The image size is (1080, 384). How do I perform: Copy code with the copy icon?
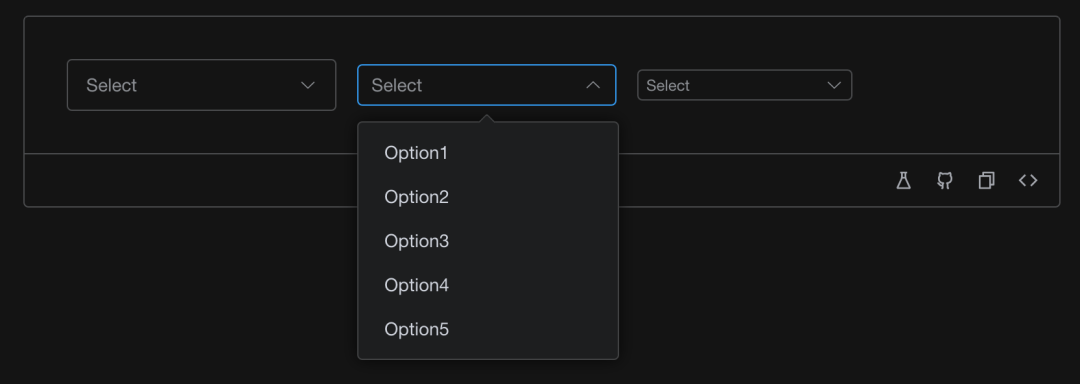986,181
